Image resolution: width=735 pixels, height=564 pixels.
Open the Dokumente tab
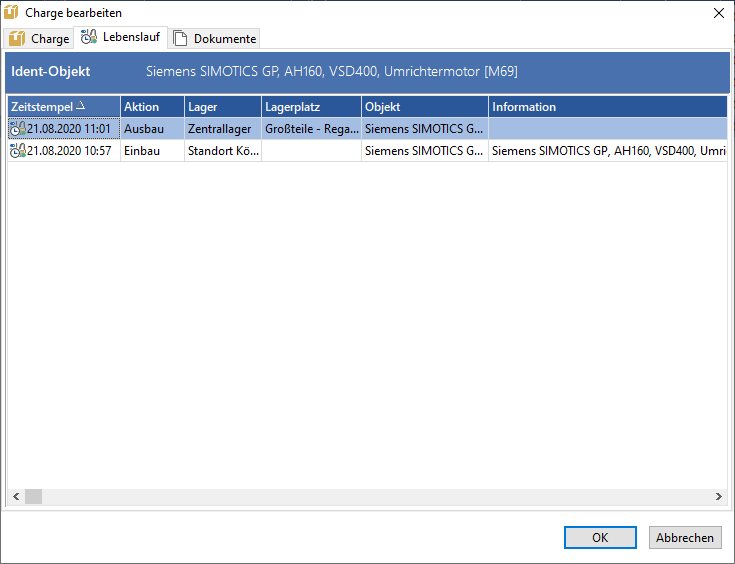(x=214, y=38)
